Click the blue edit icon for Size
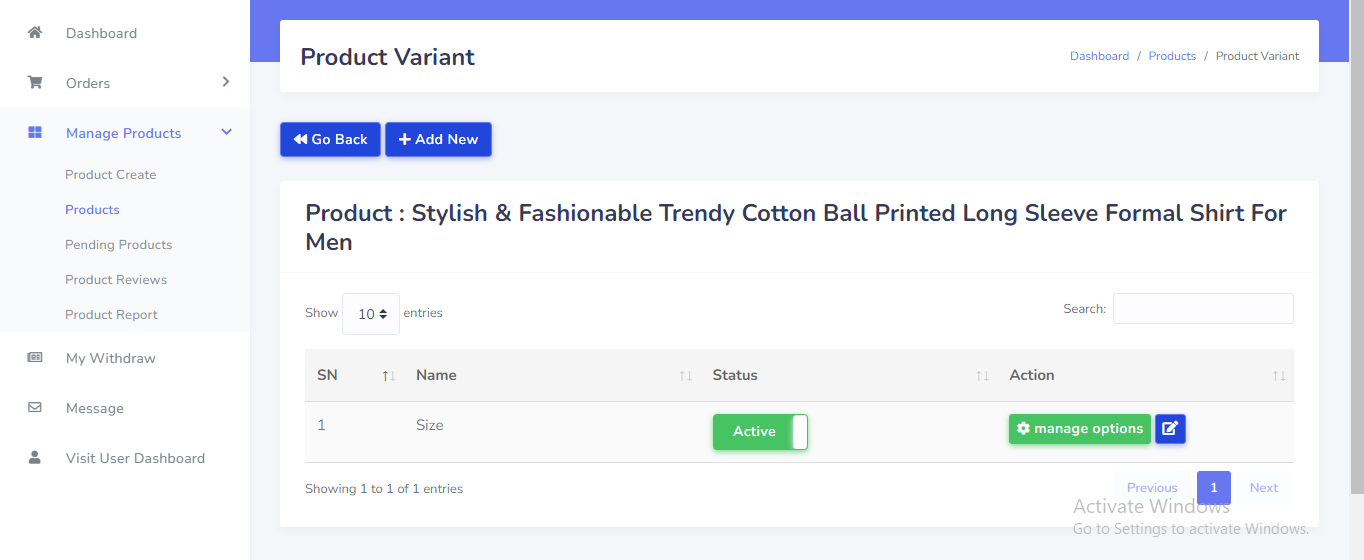The width and height of the screenshot is (1364, 560). (1170, 429)
